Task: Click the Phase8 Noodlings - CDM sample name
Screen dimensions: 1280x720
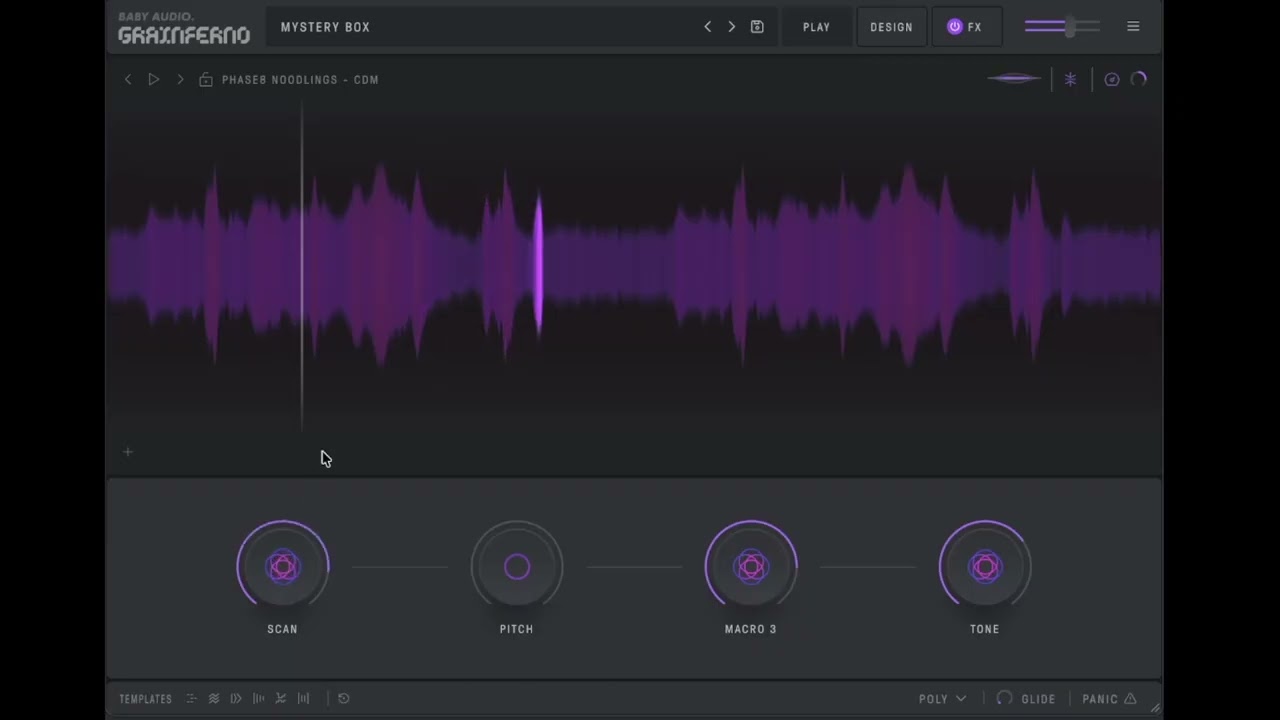Action: point(300,80)
